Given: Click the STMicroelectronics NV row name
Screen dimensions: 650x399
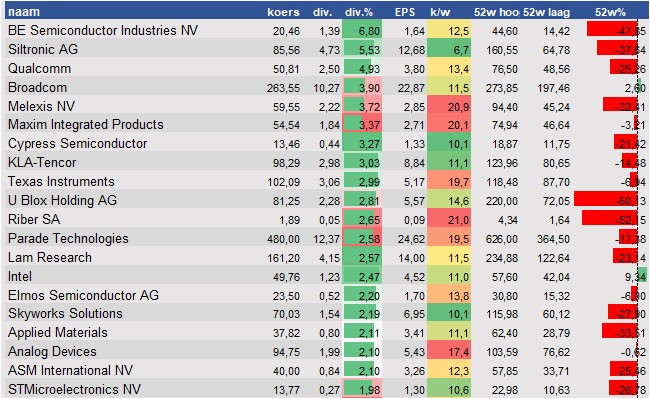Looking at the screenshot, I should click(74, 389).
